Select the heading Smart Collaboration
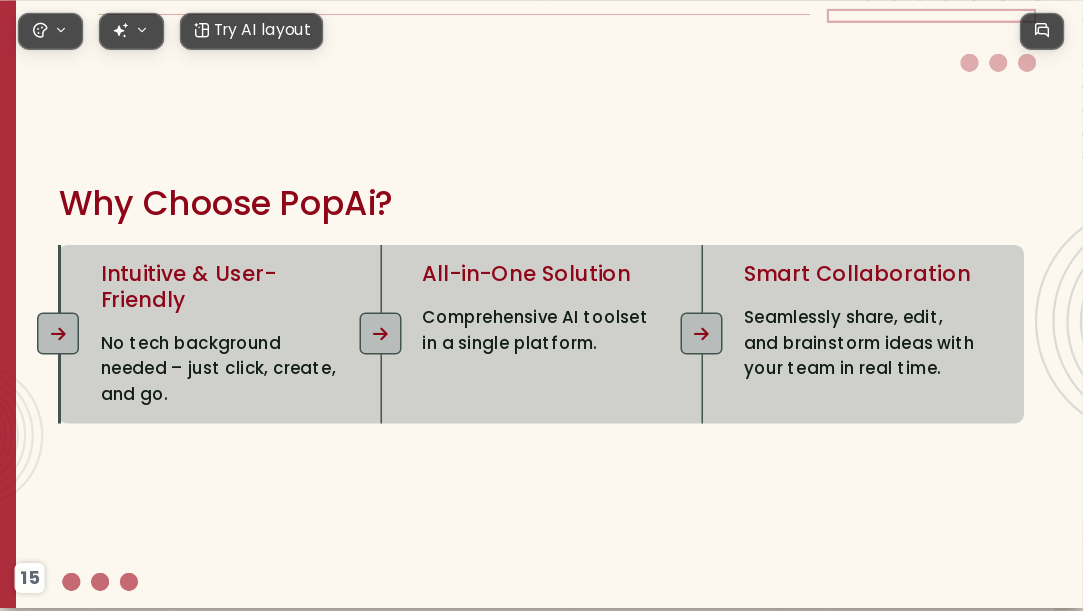The height and width of the screenshot is (611, 1083). click(857, 274)
